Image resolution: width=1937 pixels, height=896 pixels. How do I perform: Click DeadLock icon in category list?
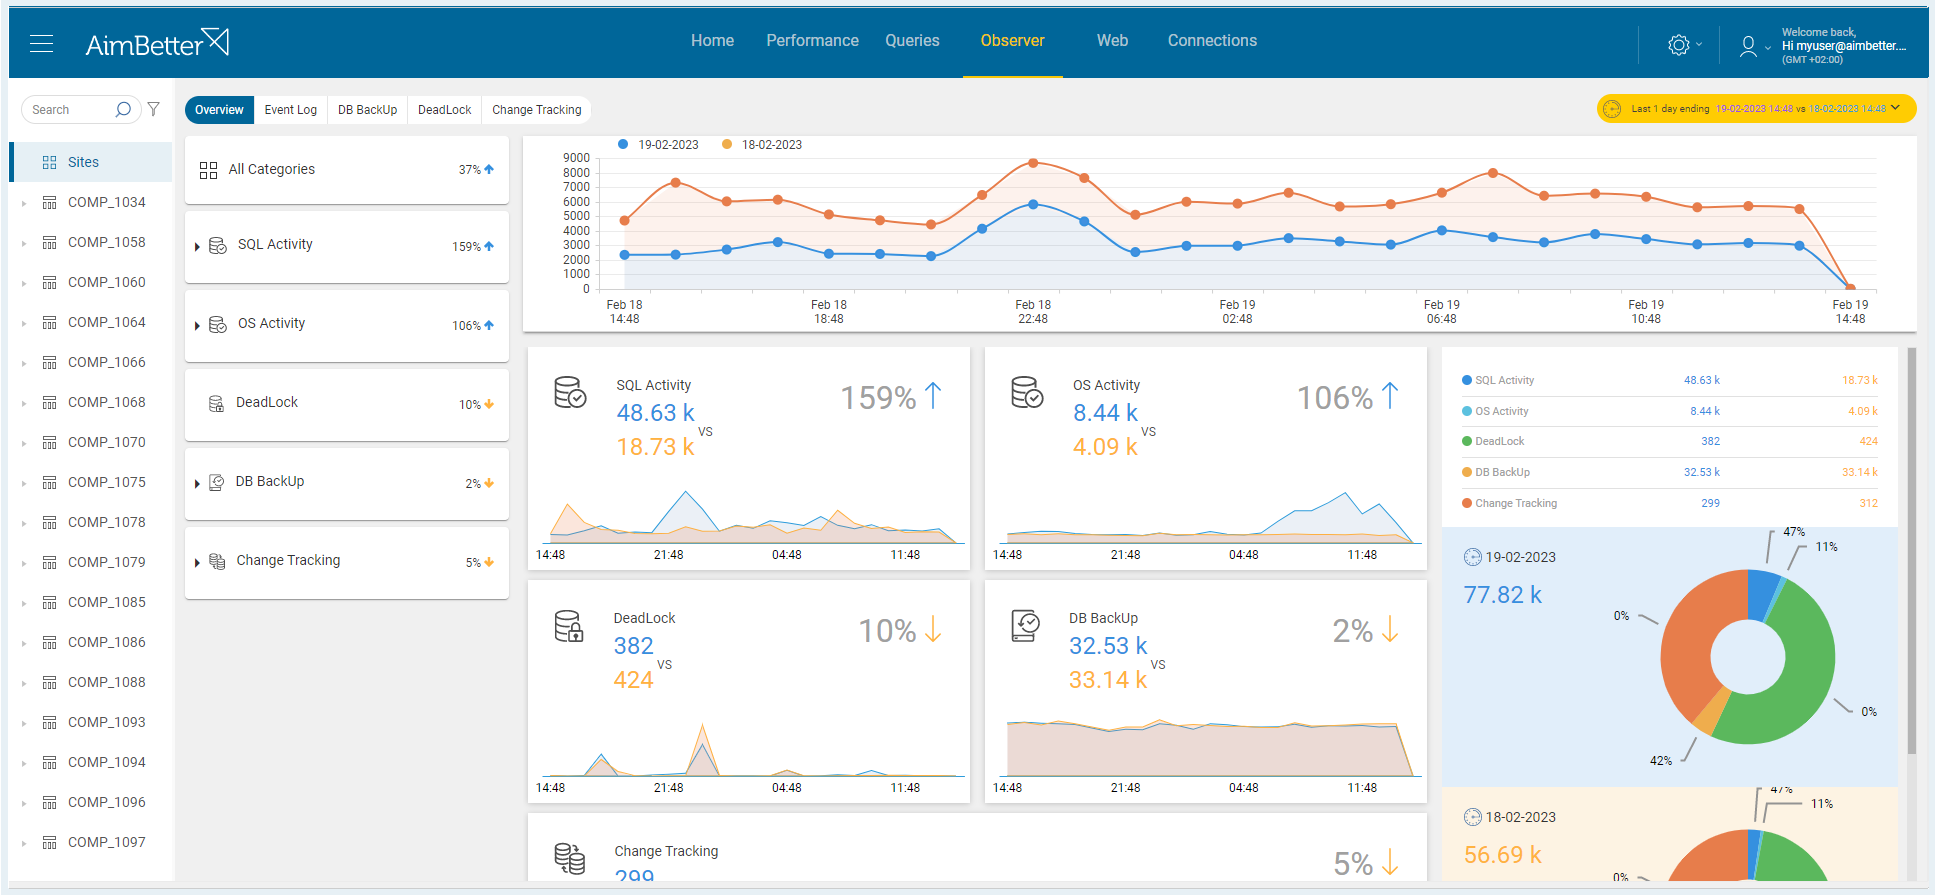(x=216, y=403)
